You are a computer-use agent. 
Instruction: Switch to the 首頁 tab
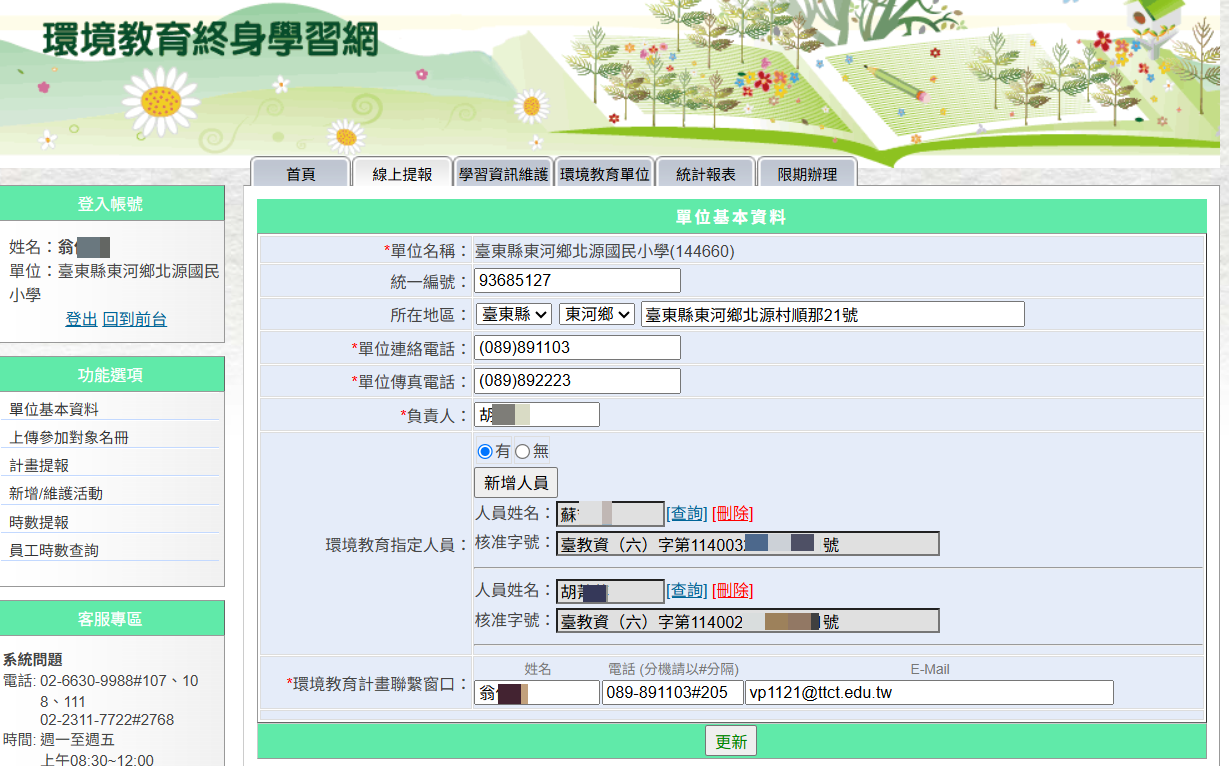click(300, 174)
